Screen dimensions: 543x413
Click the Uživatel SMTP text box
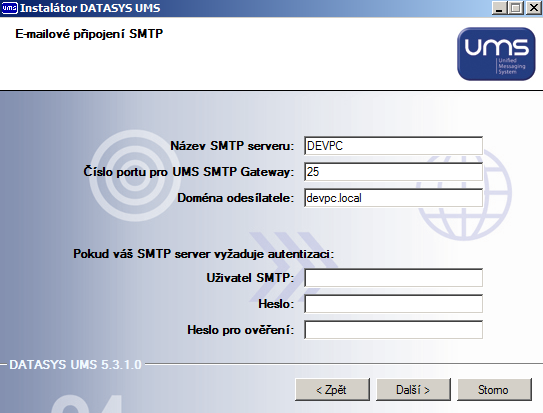393,278
